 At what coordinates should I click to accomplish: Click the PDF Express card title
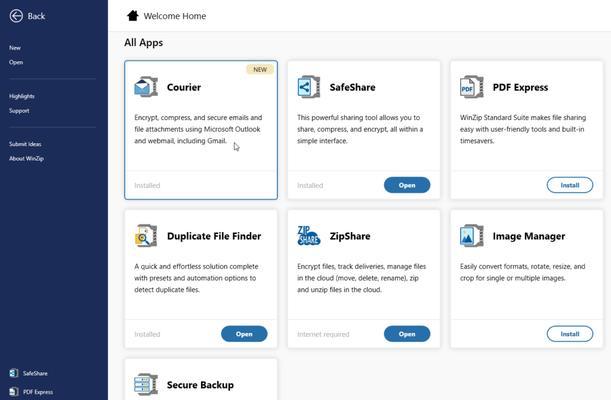tap(520, 87)
